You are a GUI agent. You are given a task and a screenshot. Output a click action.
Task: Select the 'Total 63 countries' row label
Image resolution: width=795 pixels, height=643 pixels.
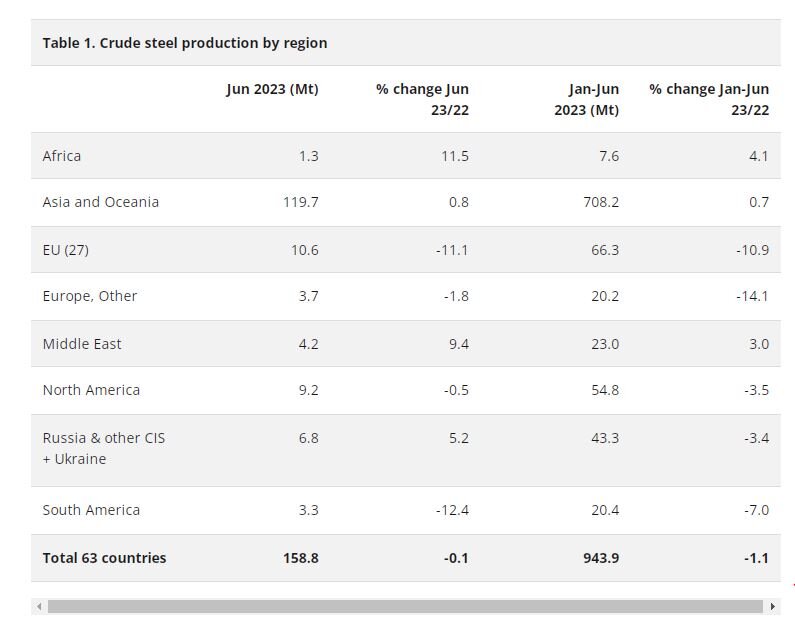click(x=104, y=558)
